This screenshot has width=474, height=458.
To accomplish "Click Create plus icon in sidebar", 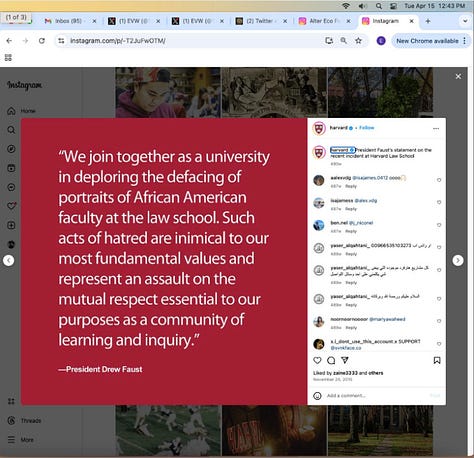I will click(11, 225).
